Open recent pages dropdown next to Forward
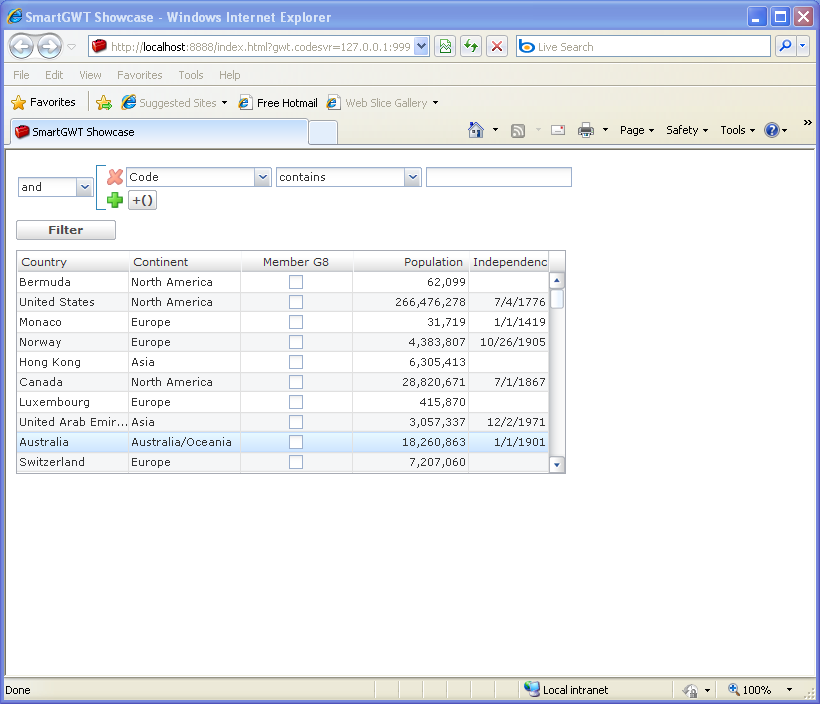 click(72, 47)
